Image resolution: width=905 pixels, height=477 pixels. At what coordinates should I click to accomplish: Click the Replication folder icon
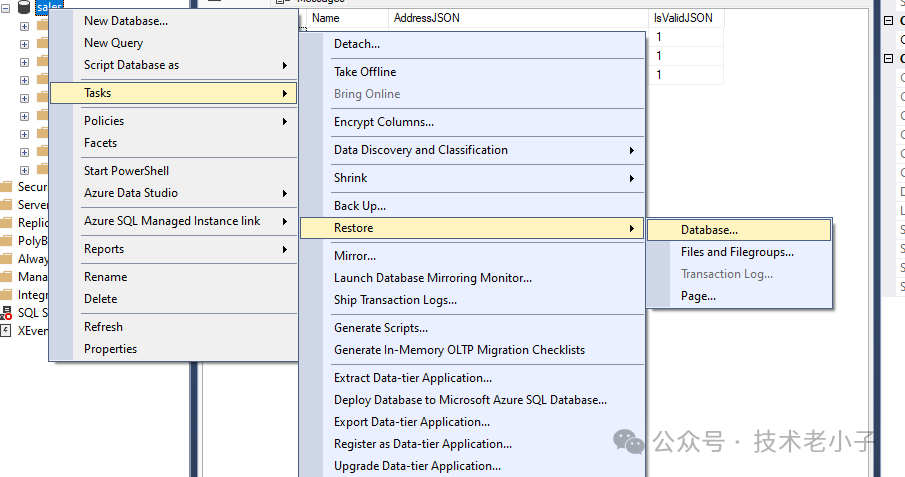(7, 222)
